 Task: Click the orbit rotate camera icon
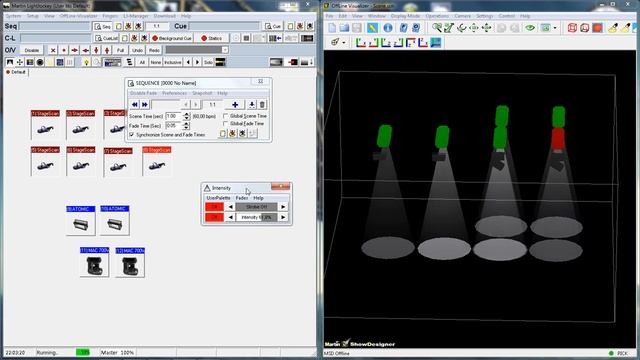click(x=462, y=28)
